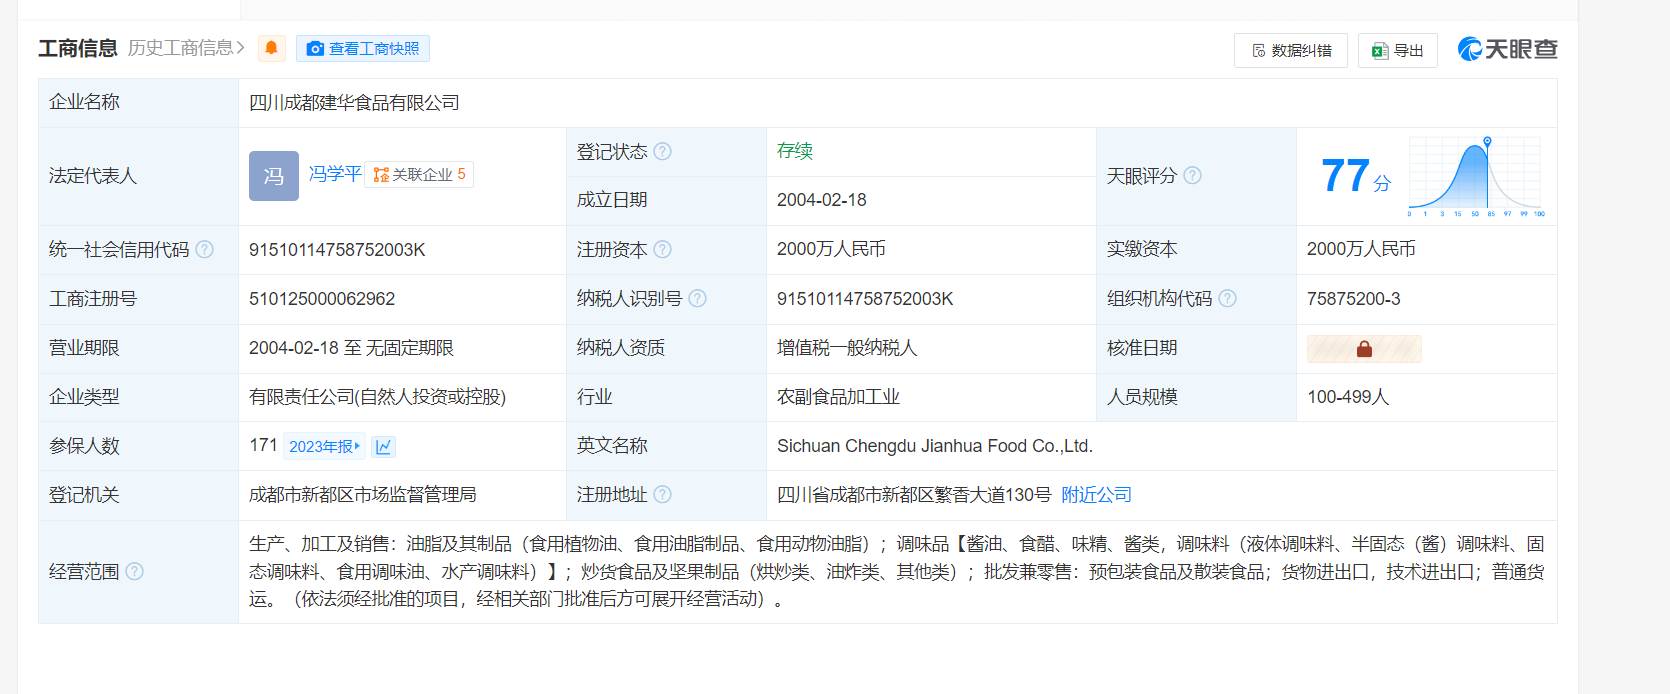Click 2000万人民币 in 实缴资本 row
The height and width of the screenshot is (694, 1670).
(1361, 249)
